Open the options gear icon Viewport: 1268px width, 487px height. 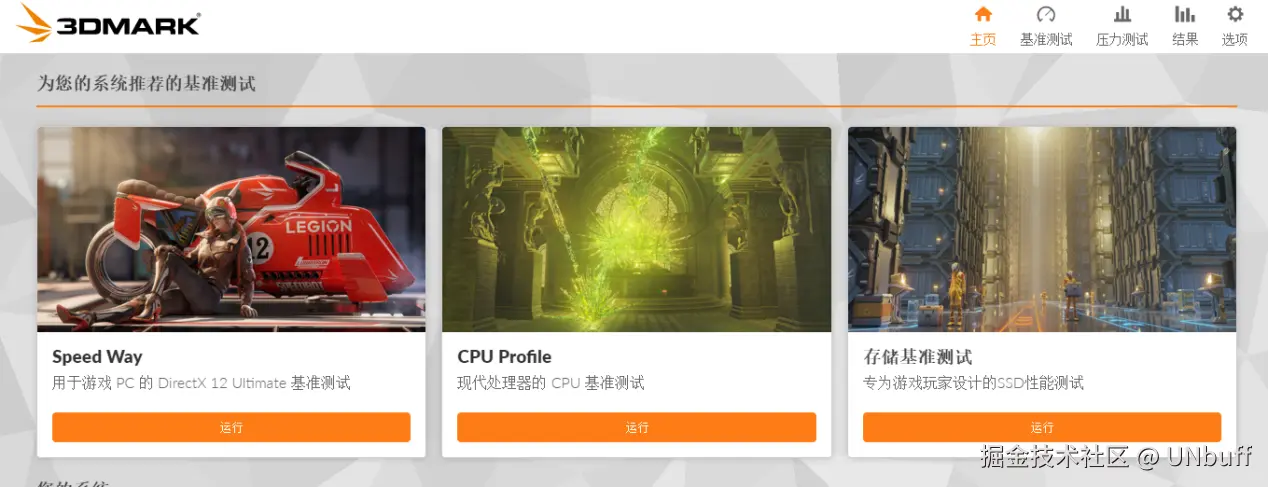pos(1235,14)
